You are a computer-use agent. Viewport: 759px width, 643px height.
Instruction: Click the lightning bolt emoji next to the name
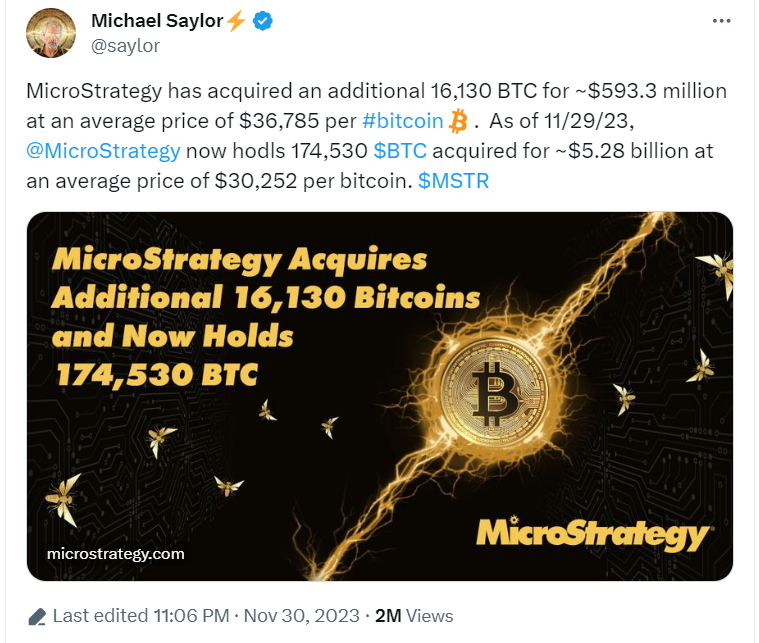236,21
